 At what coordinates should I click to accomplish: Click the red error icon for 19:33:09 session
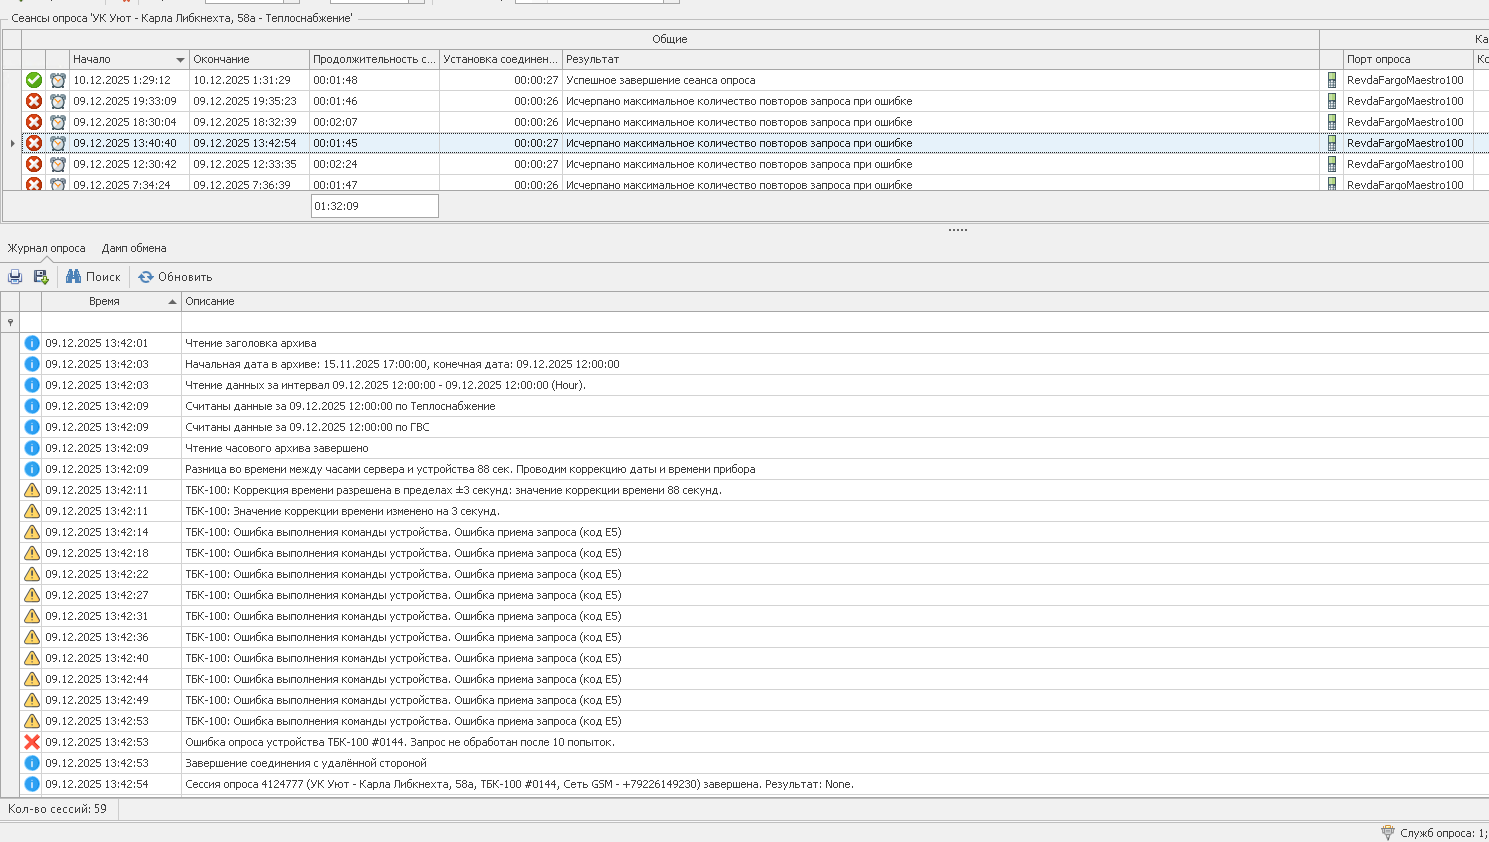pos(34,101)
